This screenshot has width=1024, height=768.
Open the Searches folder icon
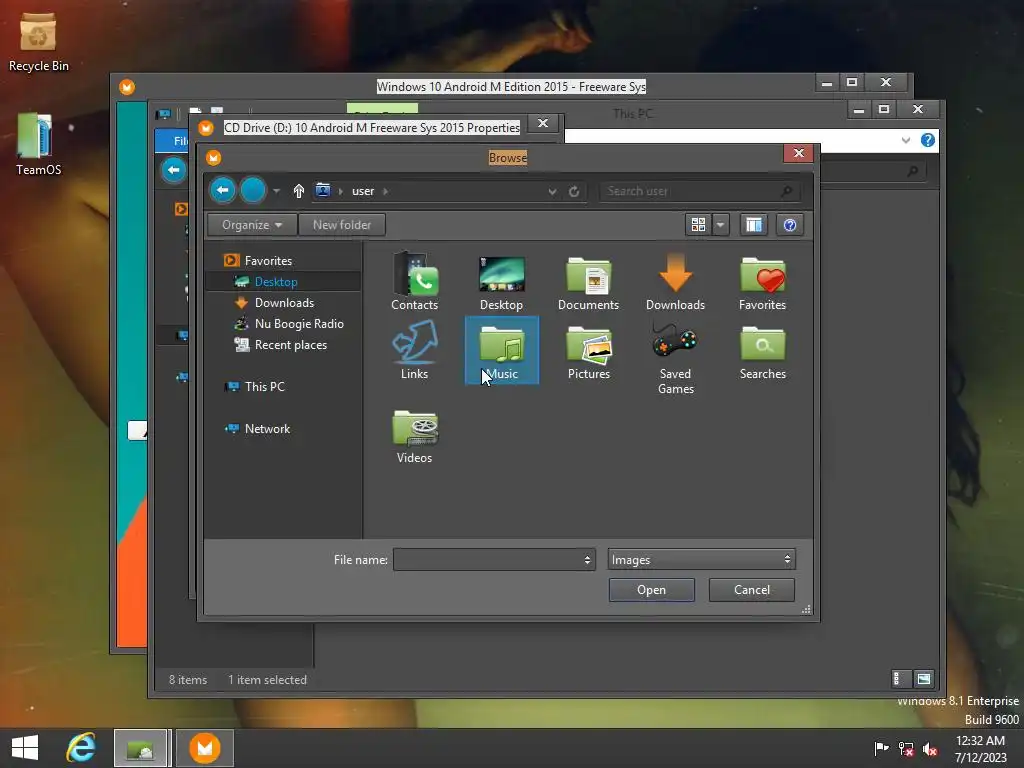coord(762,351)
